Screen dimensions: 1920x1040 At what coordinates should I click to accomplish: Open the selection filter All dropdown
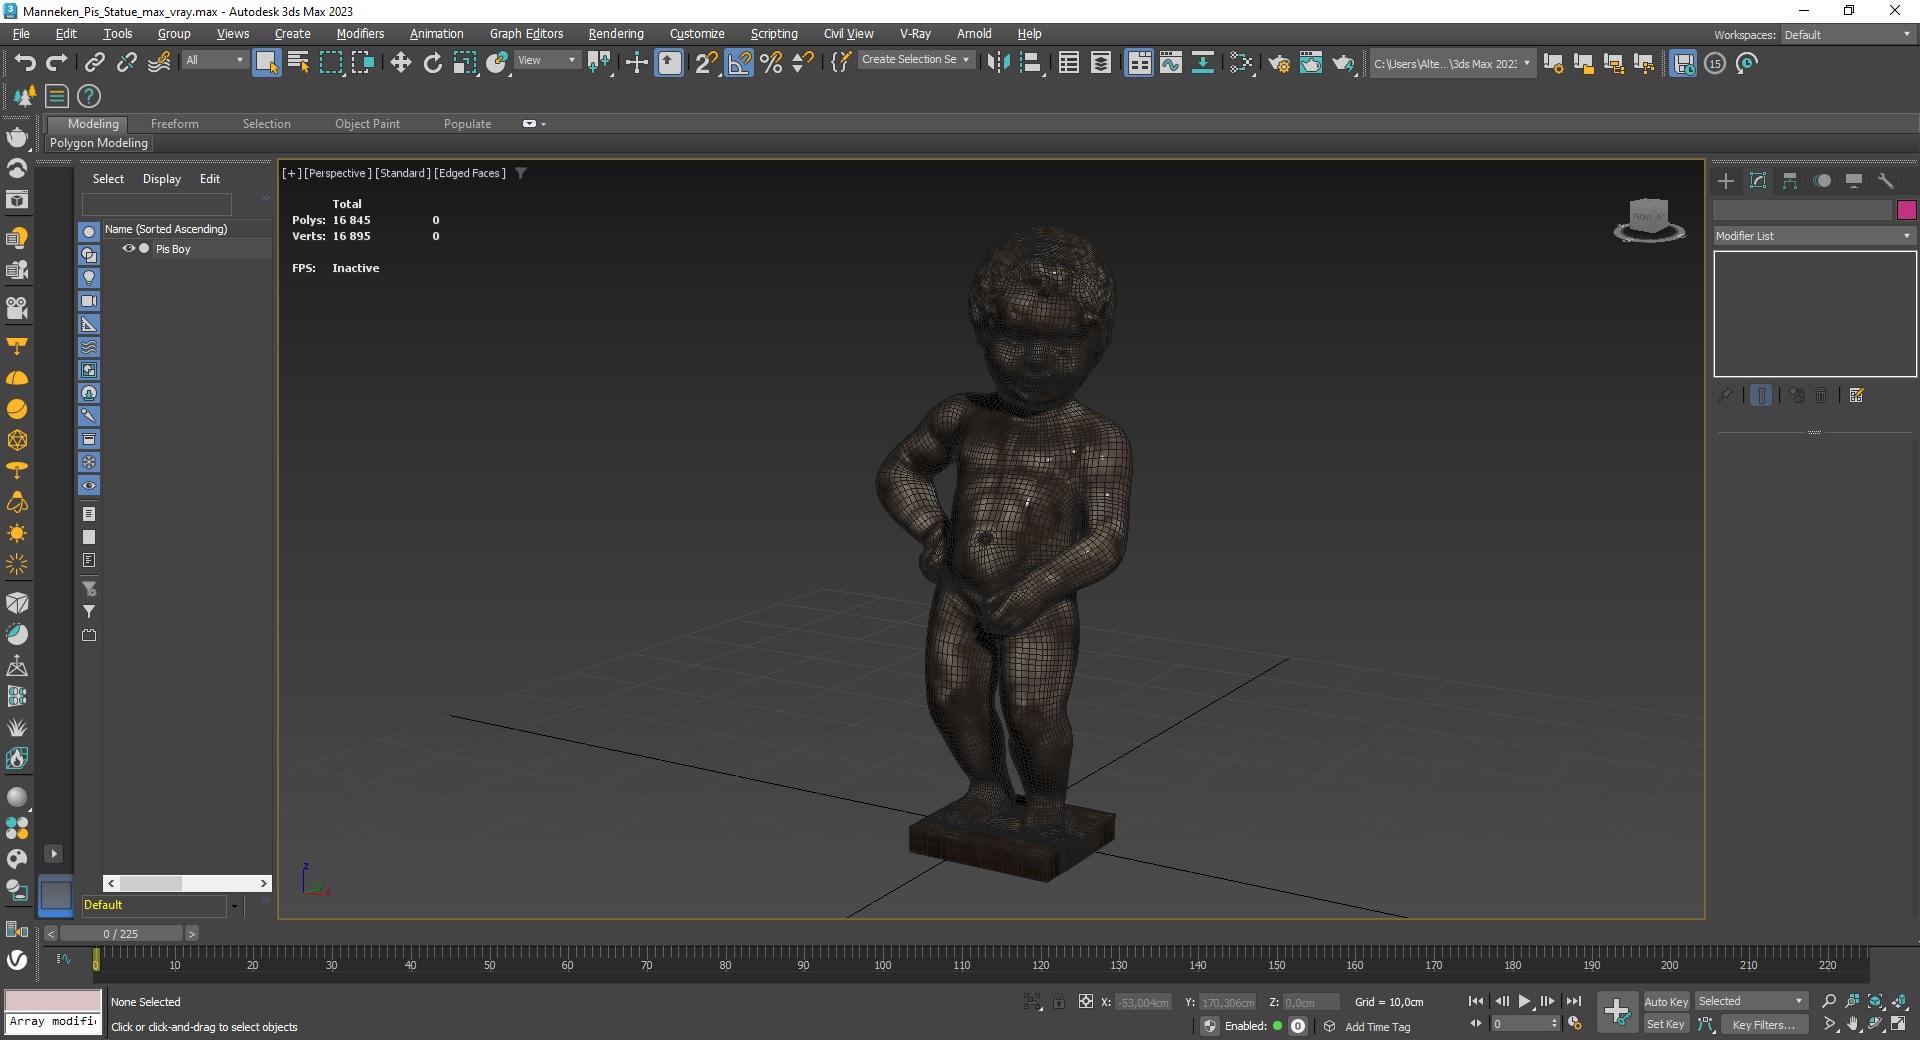click(x=214, y=60)
